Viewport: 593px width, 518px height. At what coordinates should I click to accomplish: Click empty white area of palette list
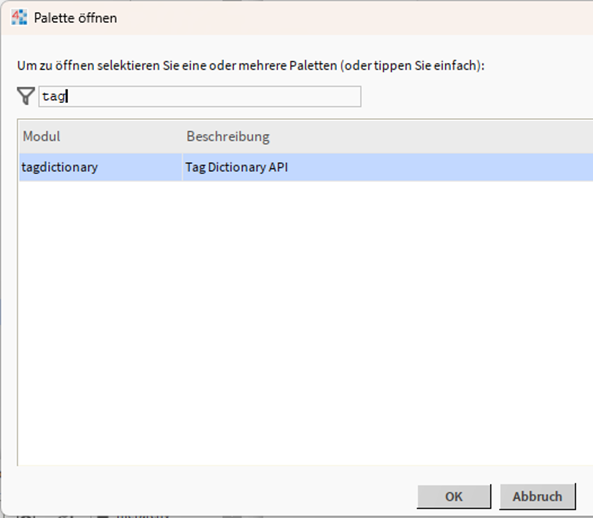[x=303, y=321]
